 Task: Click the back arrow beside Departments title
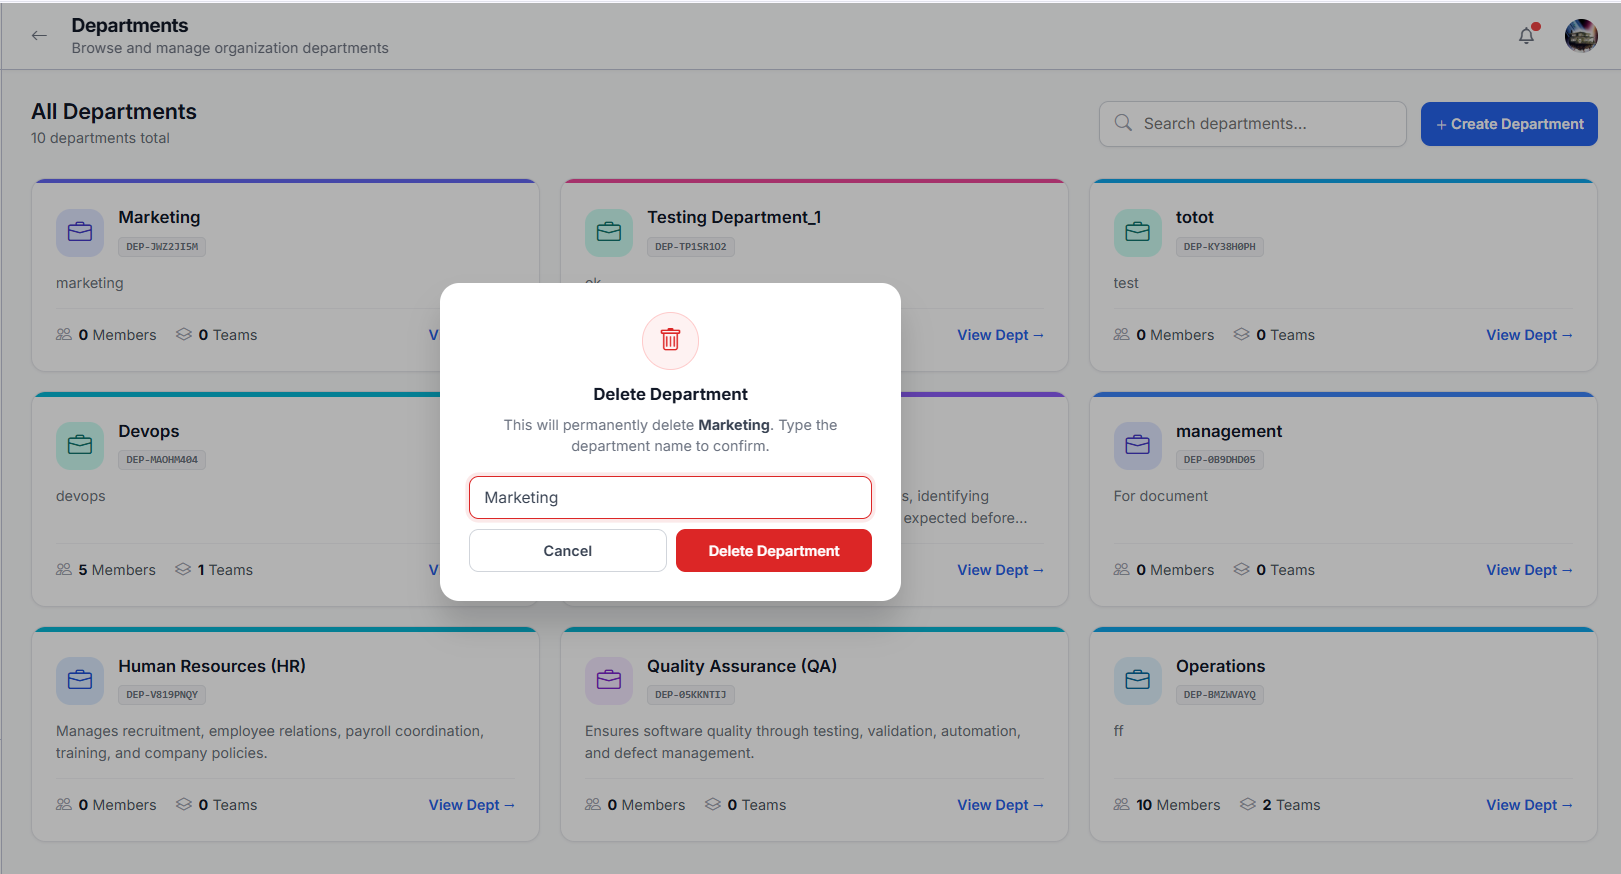(39, 36)
